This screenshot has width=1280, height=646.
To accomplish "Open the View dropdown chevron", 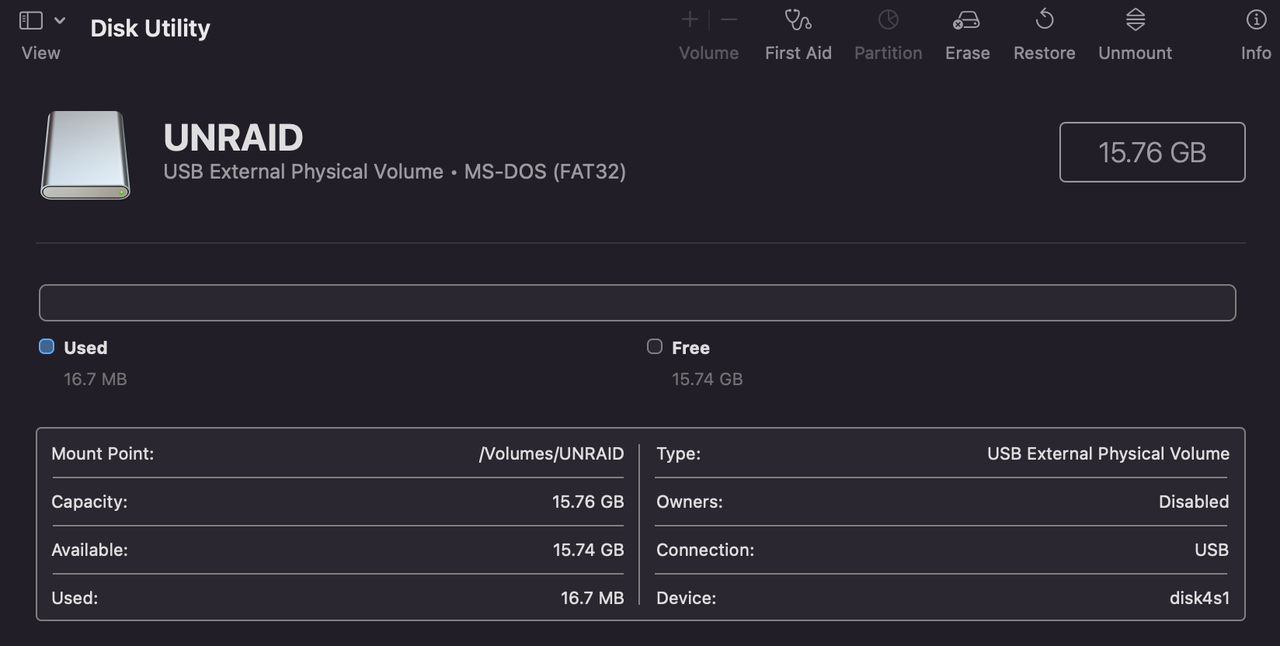I will point(60,20).
